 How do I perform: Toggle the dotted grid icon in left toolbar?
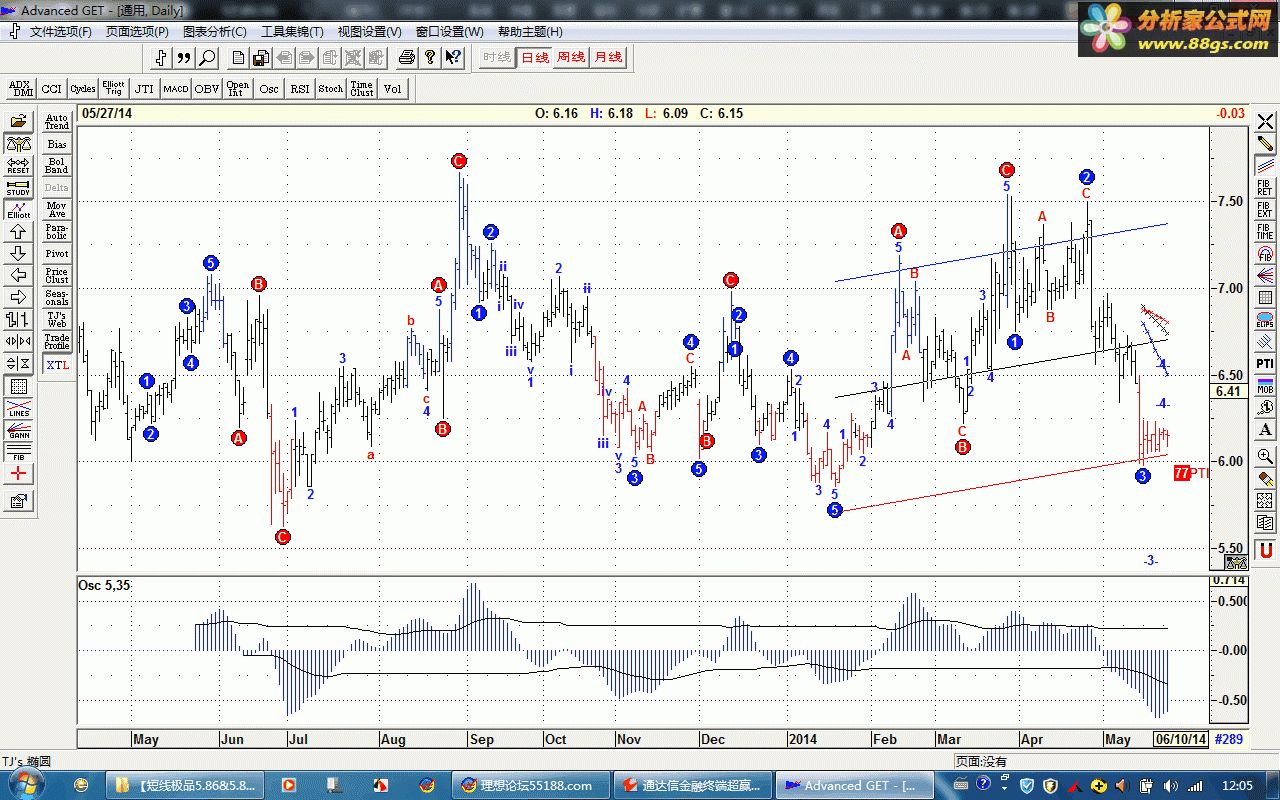point(18,386)
